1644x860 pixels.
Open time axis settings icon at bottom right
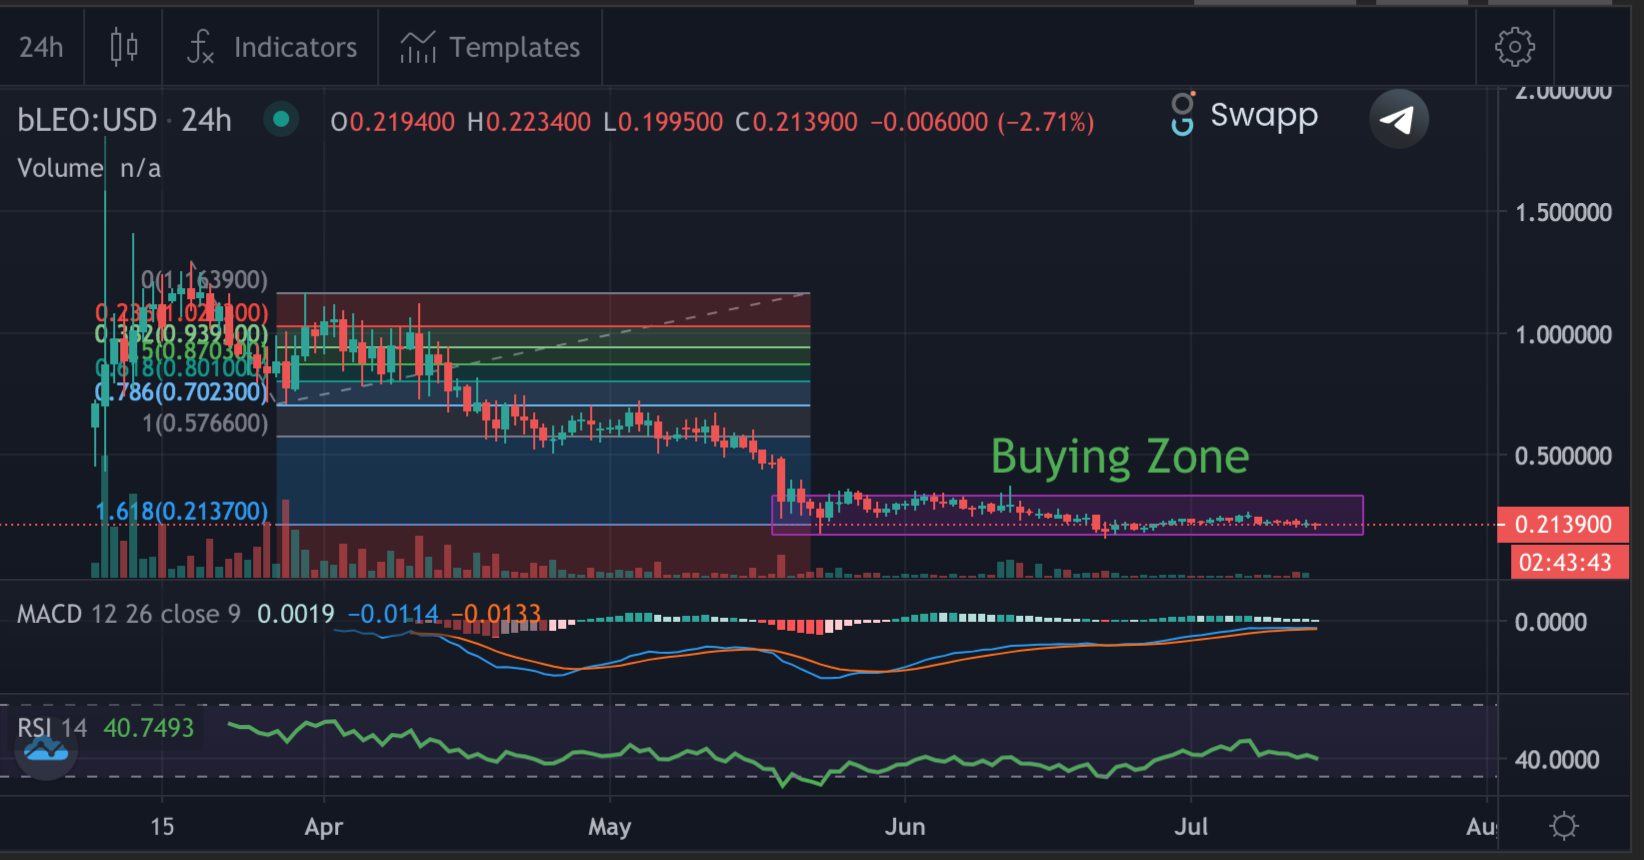[1564, 826]
